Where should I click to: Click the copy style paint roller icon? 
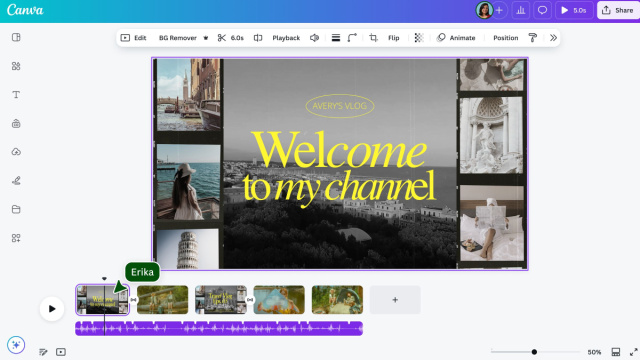point(533,38)
